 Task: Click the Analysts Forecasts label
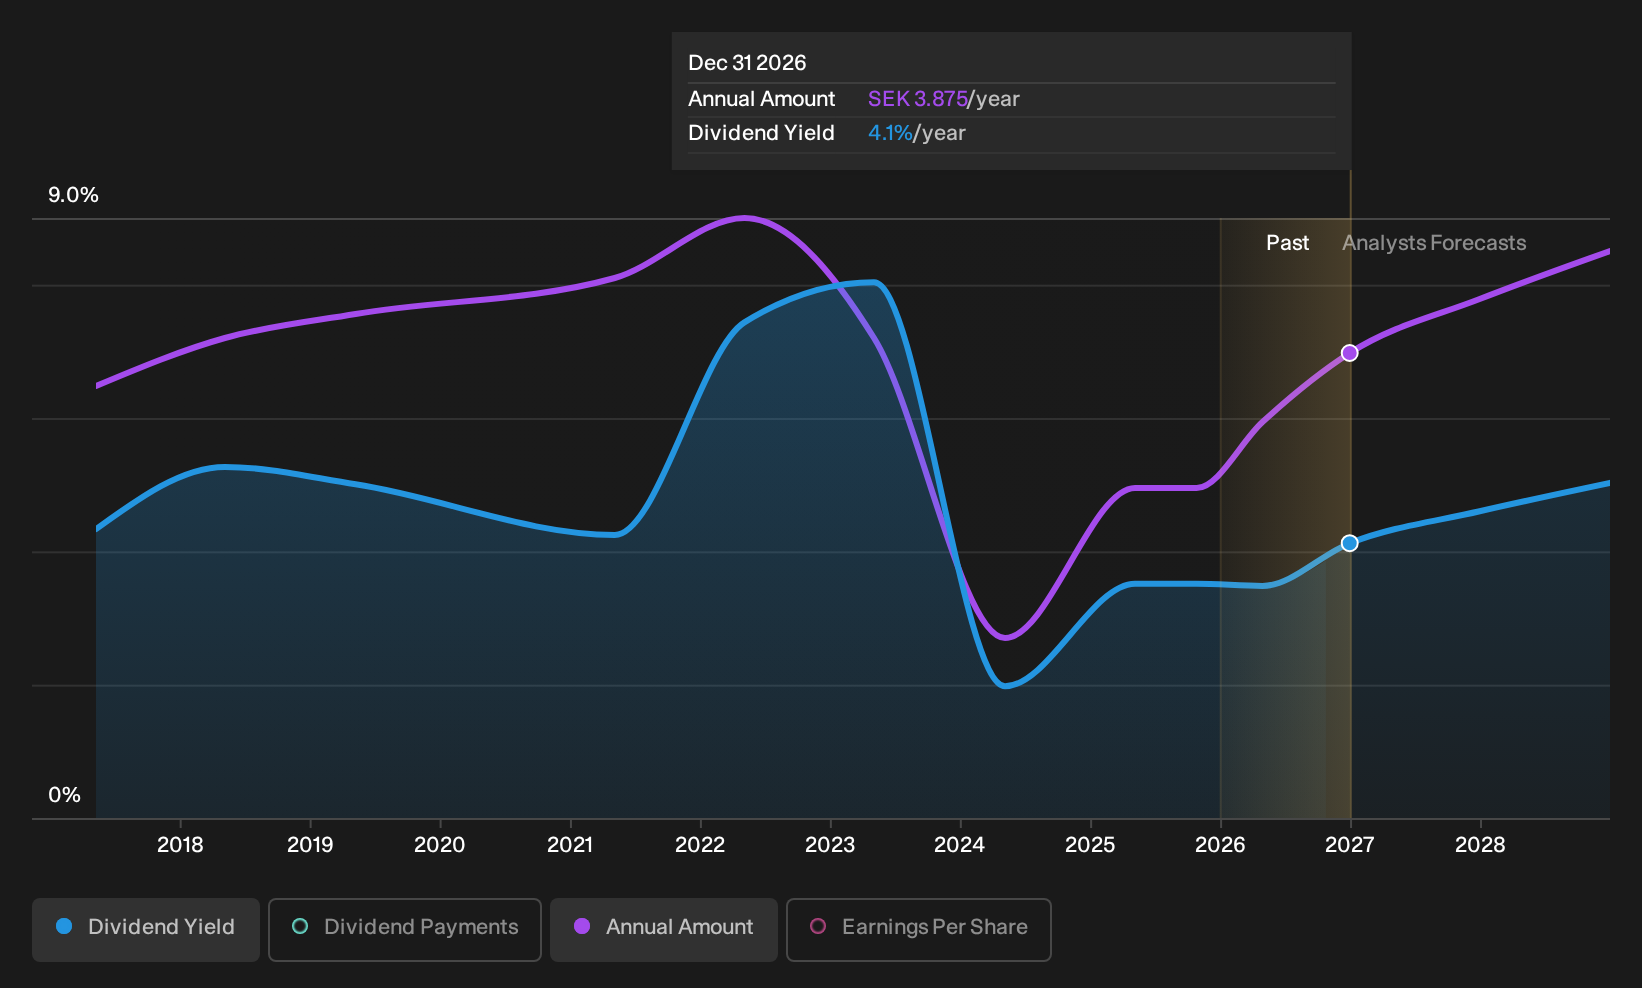coord(1434,243)
